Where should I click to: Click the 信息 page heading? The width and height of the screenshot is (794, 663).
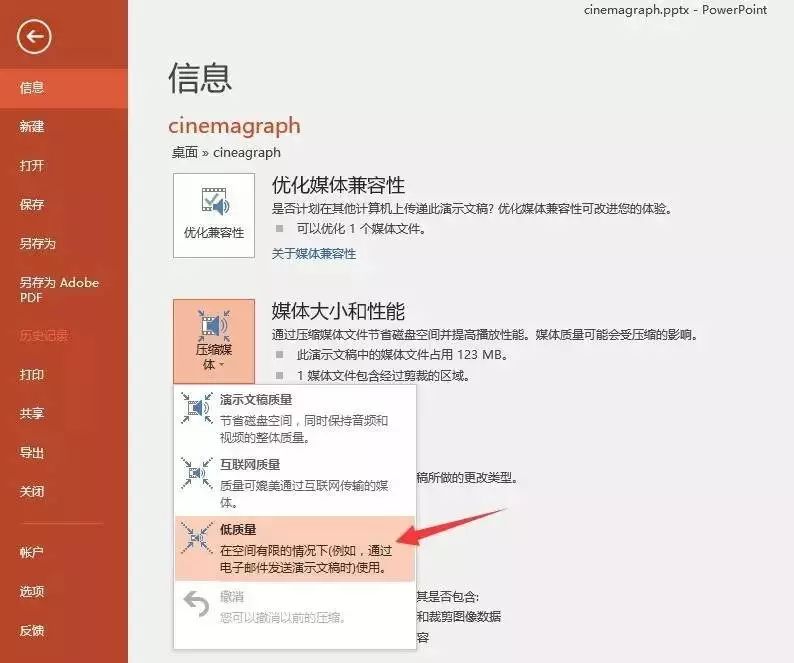[x=200, y=78]
